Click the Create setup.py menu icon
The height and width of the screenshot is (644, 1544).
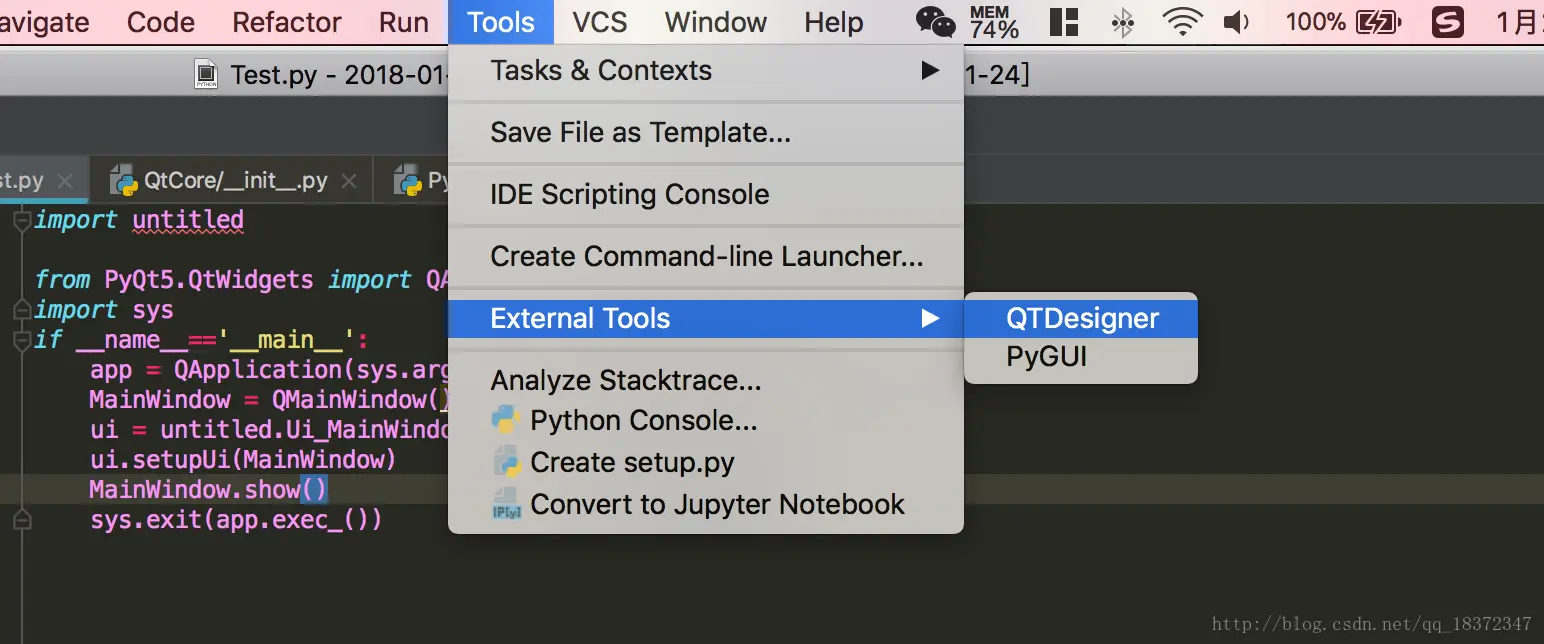click(507, 462)
